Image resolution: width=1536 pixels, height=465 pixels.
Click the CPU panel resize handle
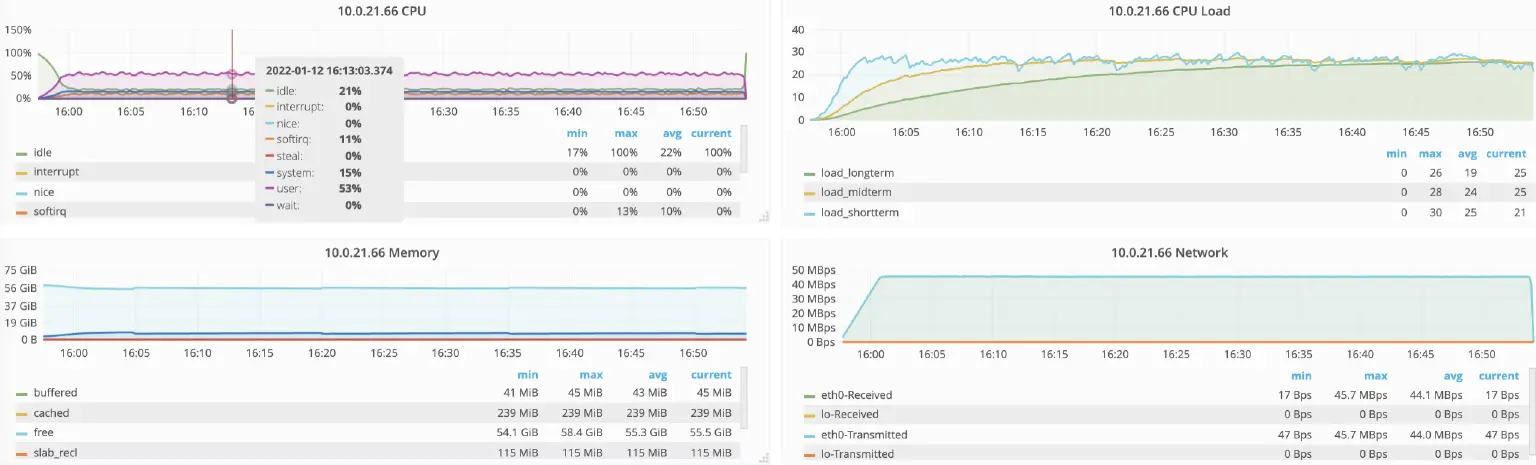(763, 216)
